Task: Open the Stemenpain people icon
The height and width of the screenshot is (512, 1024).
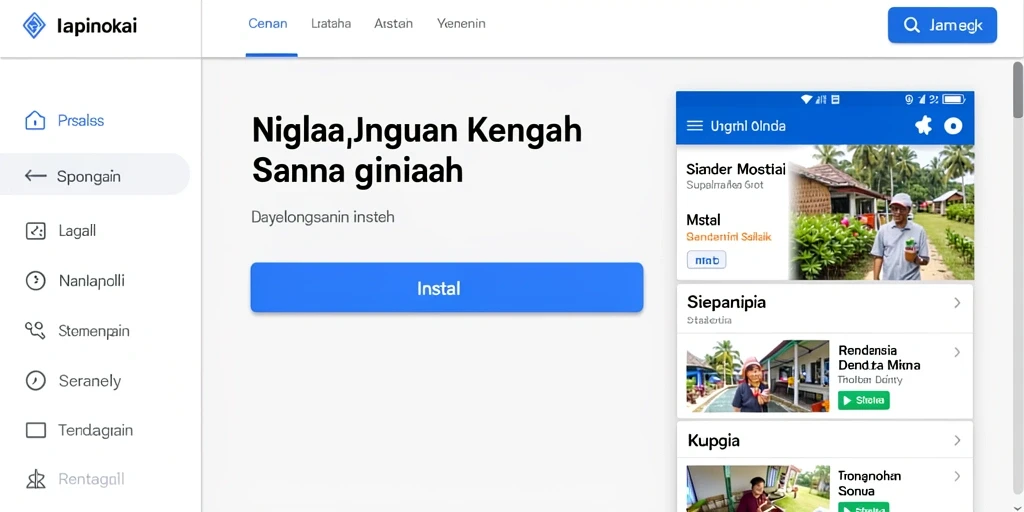Action: coord(35,330)
